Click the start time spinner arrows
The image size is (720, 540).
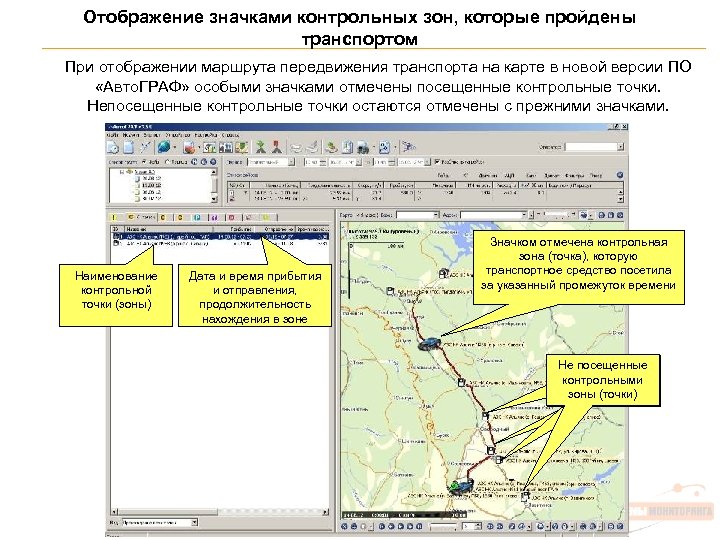323,162
